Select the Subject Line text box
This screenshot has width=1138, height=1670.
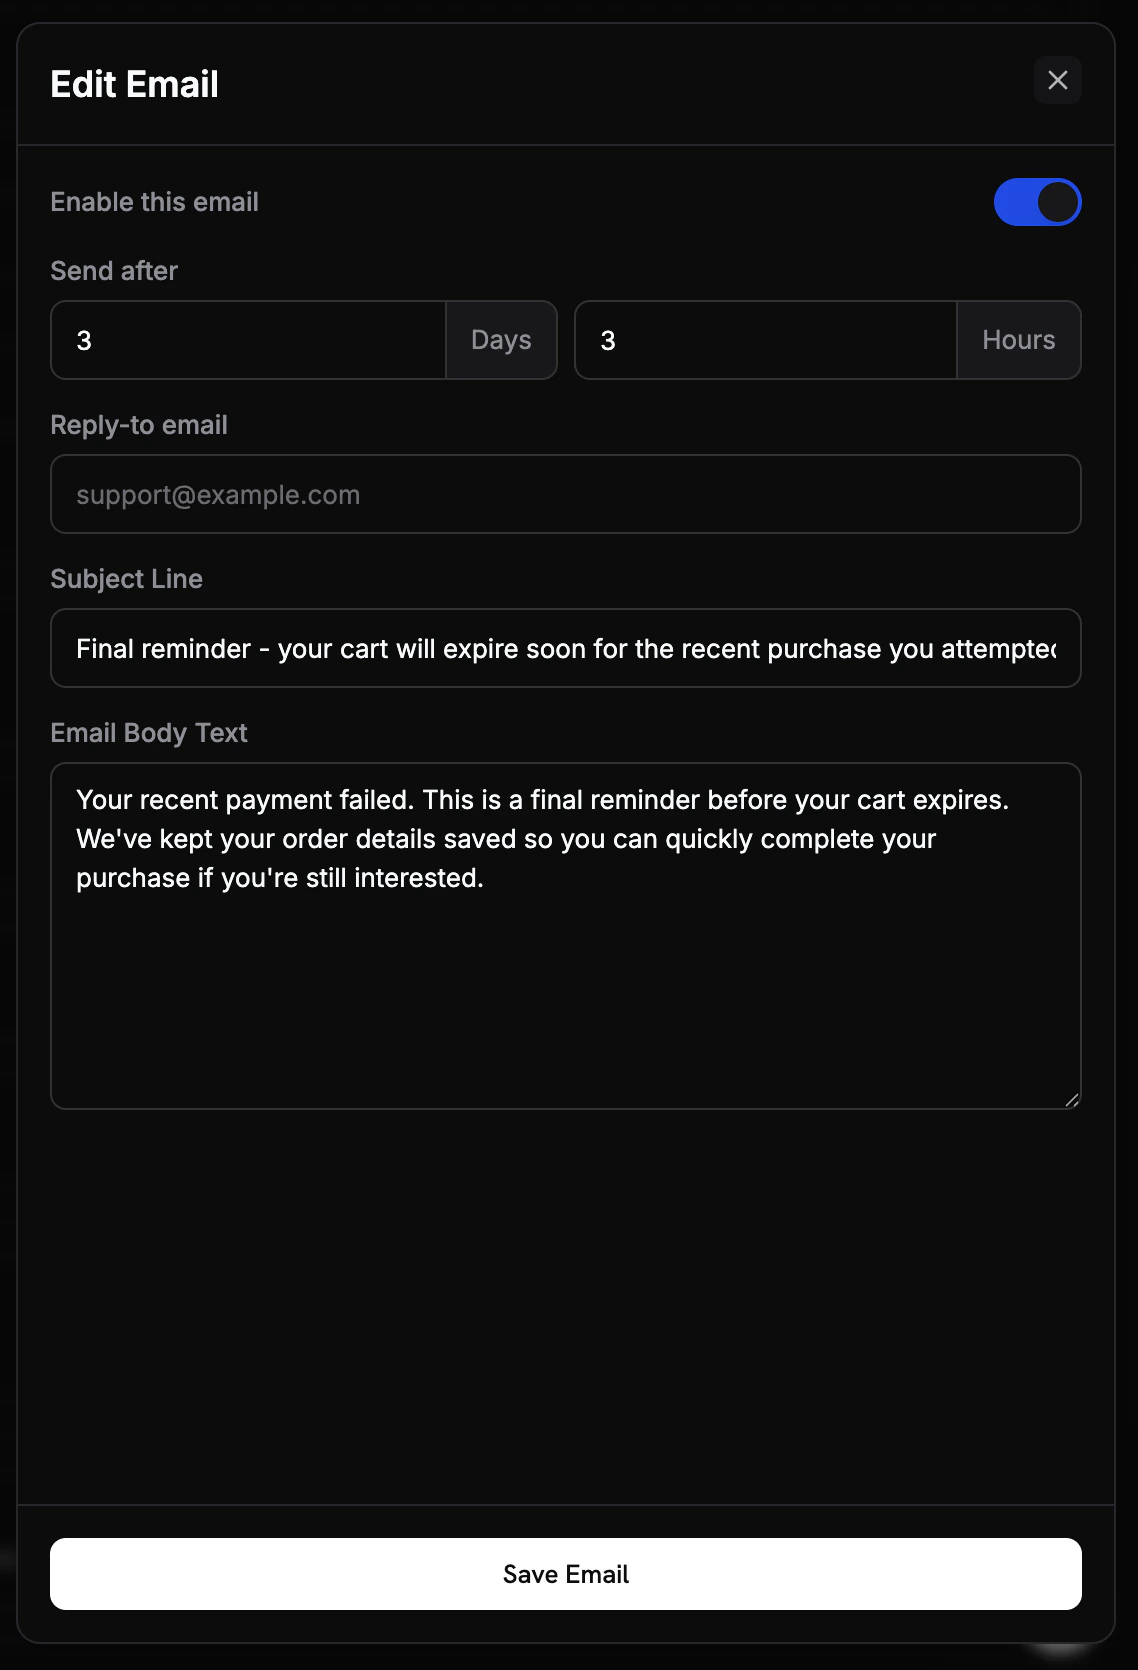565,648
